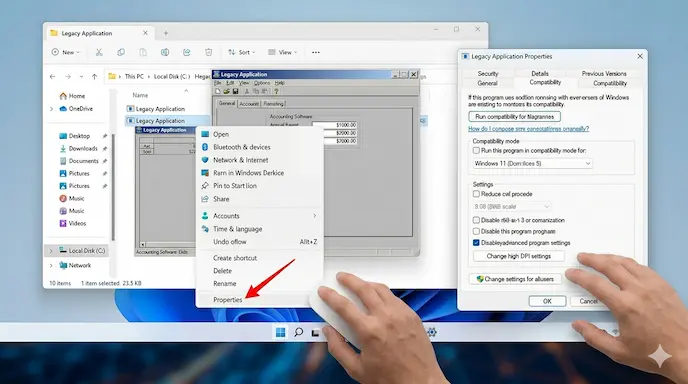The height and width of the screenshot is (384, 688).
Task: Click the Explorer sidebar vertical scrollbar
Action: click(113, 187)
